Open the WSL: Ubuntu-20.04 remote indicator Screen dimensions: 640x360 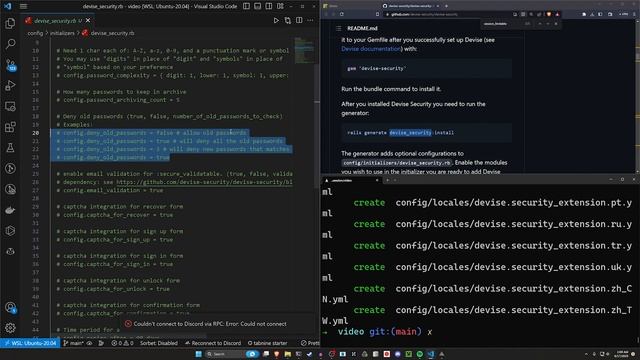(30, 343)
